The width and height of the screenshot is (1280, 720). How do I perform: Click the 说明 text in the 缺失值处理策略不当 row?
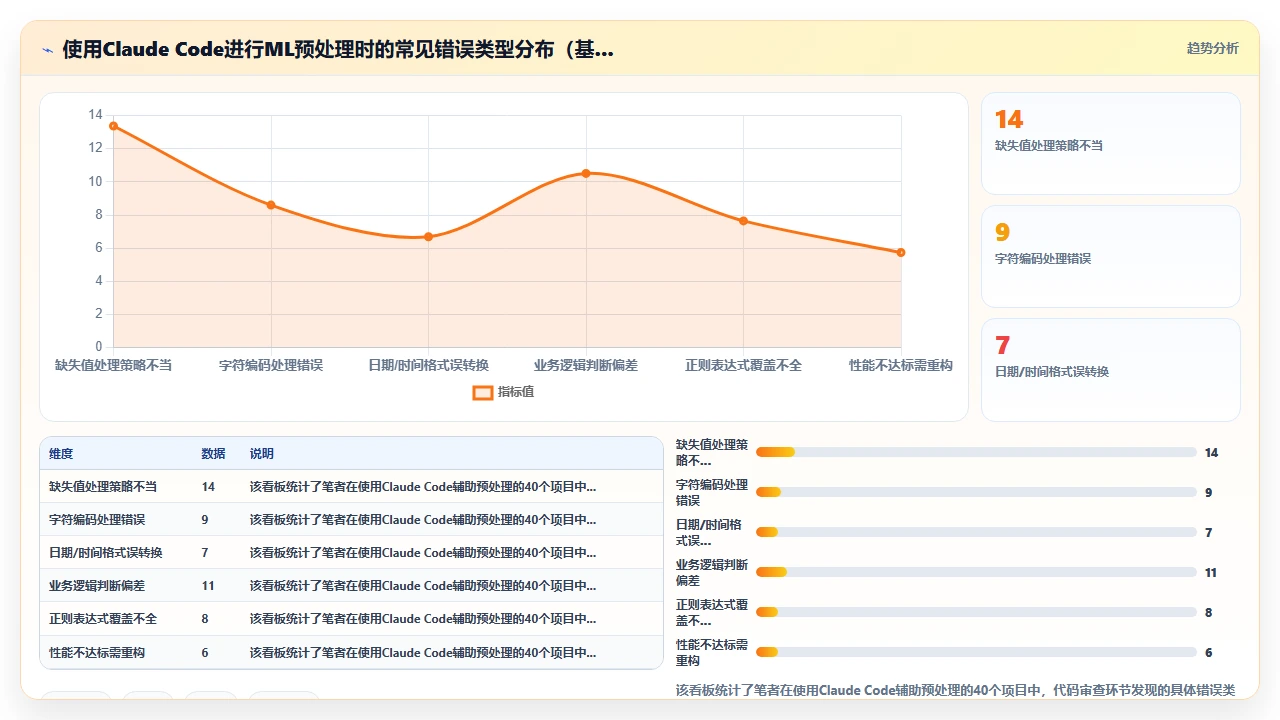(423, 487)
